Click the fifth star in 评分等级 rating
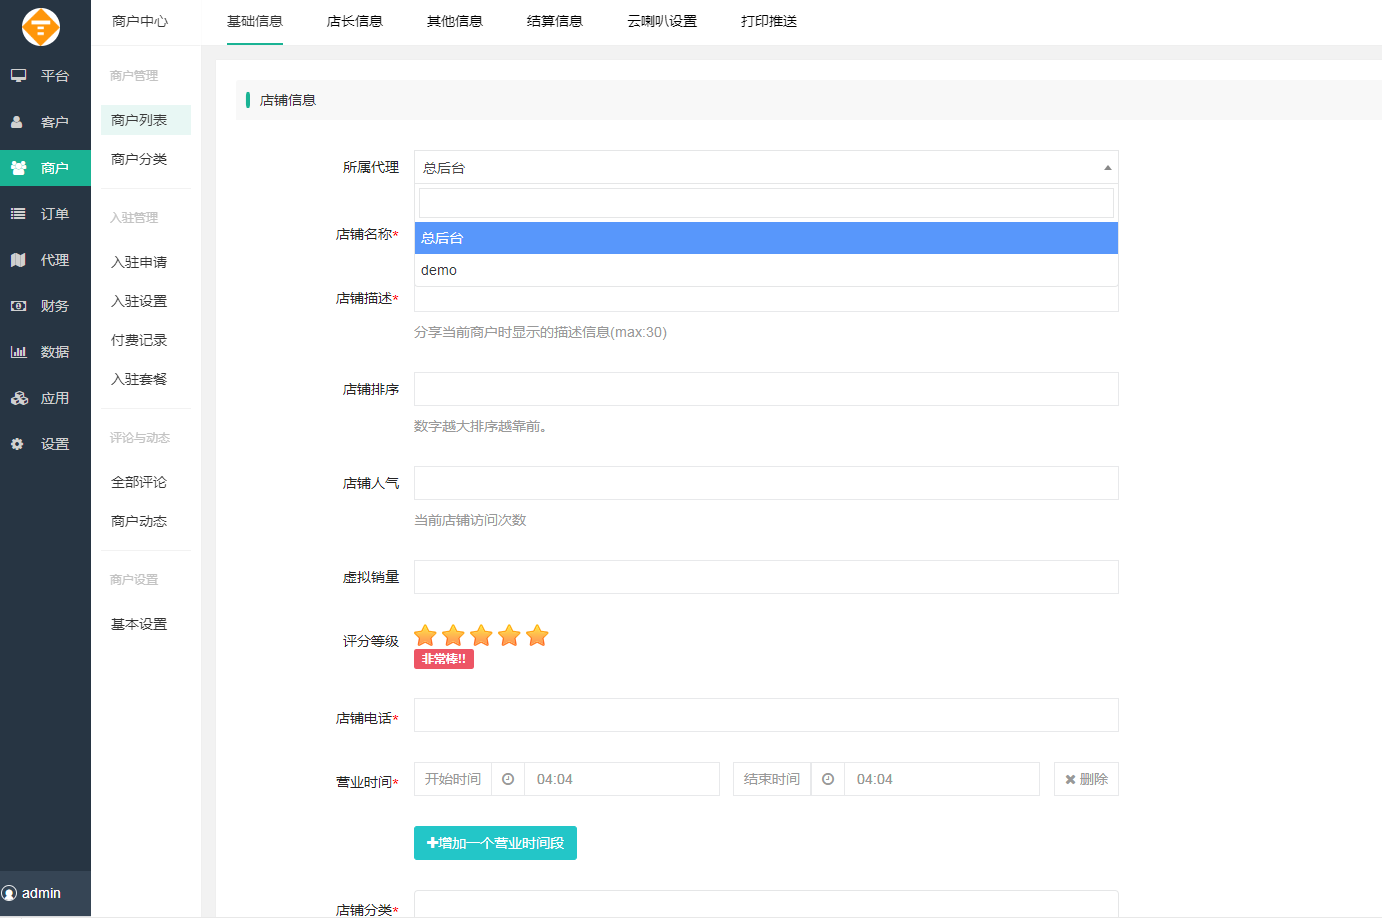 click(538, 634)
